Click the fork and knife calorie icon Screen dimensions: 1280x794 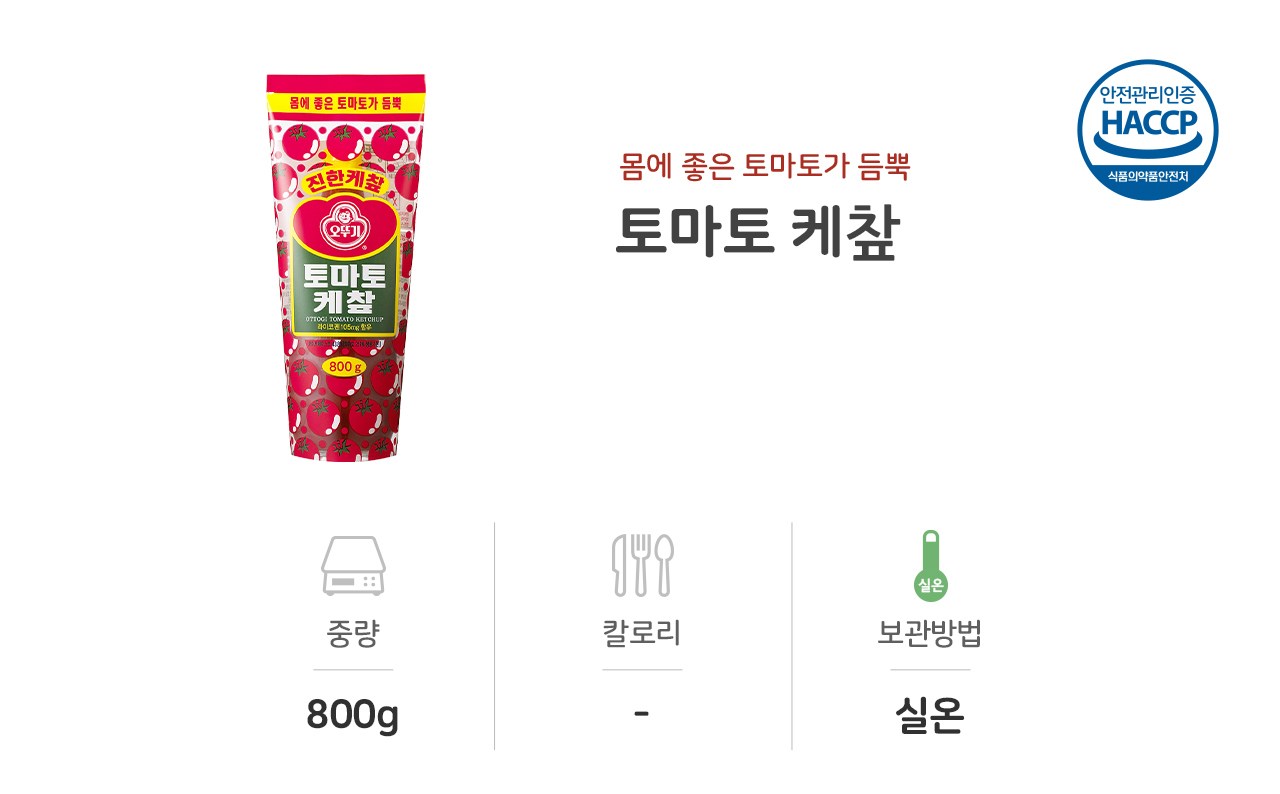(643, 565)
